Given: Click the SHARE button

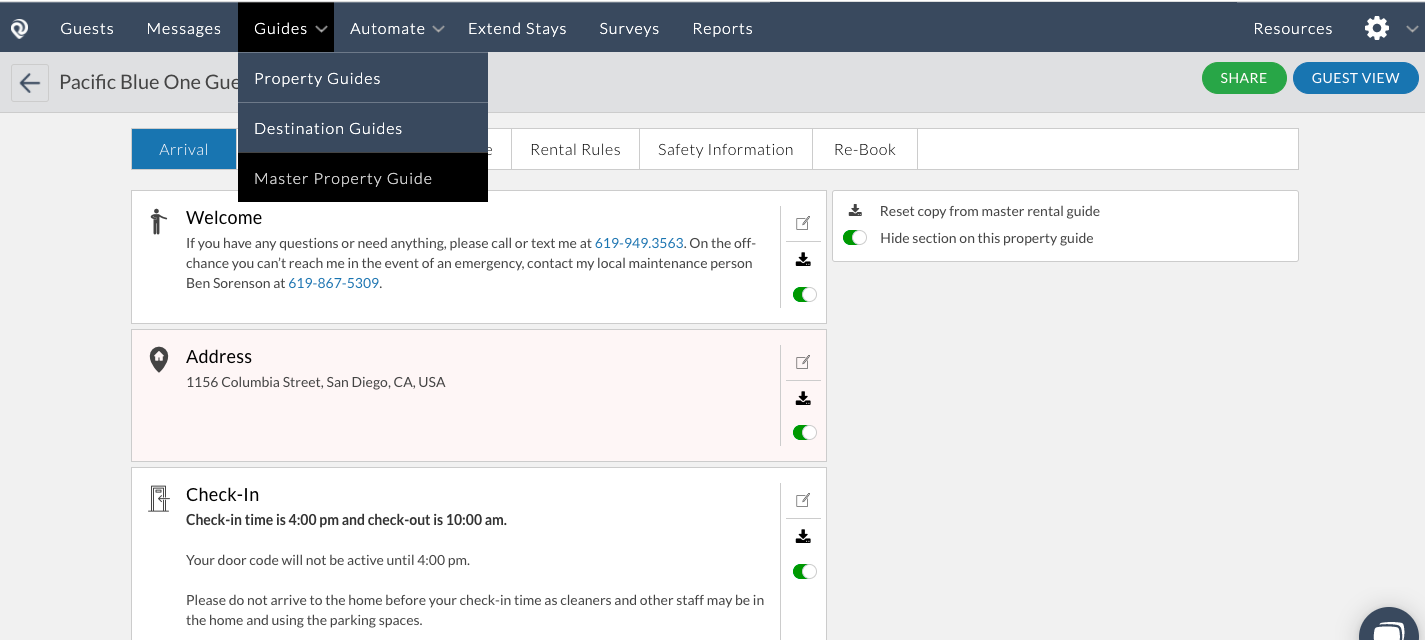Looking at the screenshot, I should 1244,77.
